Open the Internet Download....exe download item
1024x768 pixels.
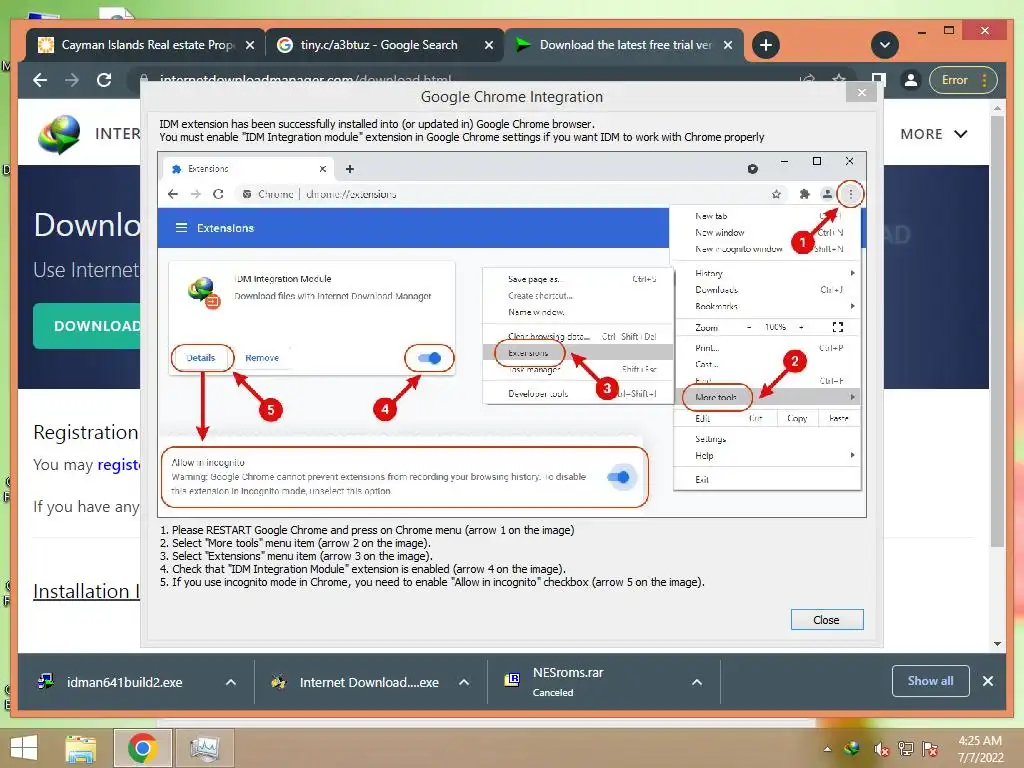tap(356, 682)
